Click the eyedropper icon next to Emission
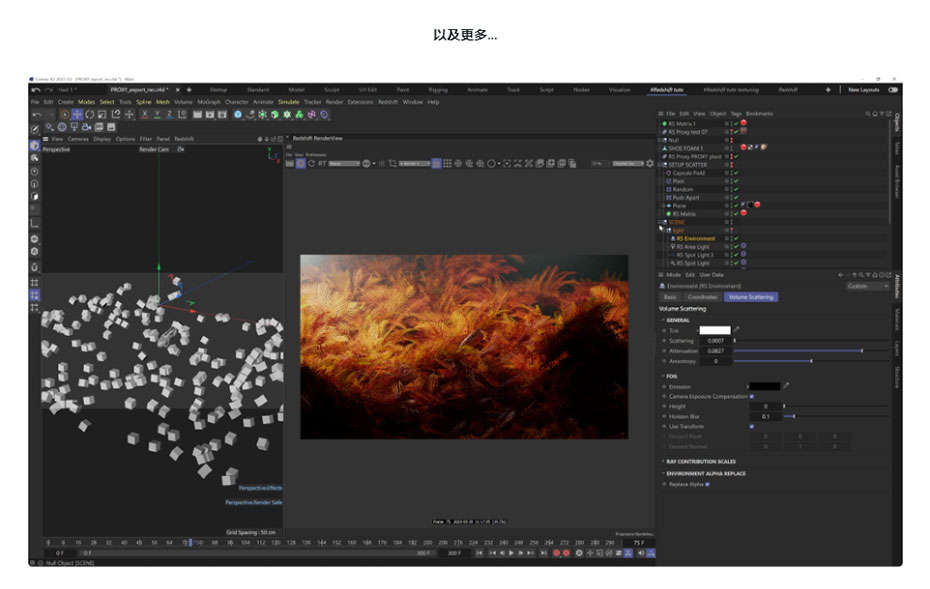This screenshot has width=930, height=589. click(x=786, y=386)
